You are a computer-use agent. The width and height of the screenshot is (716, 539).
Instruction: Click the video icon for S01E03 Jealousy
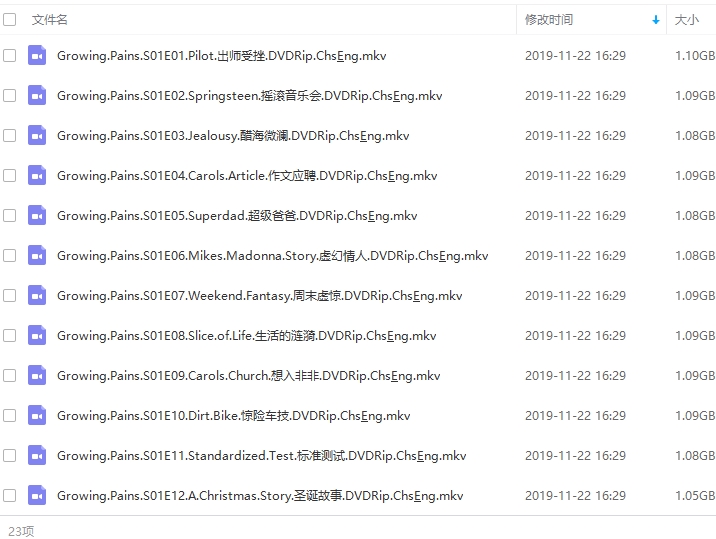37,136
